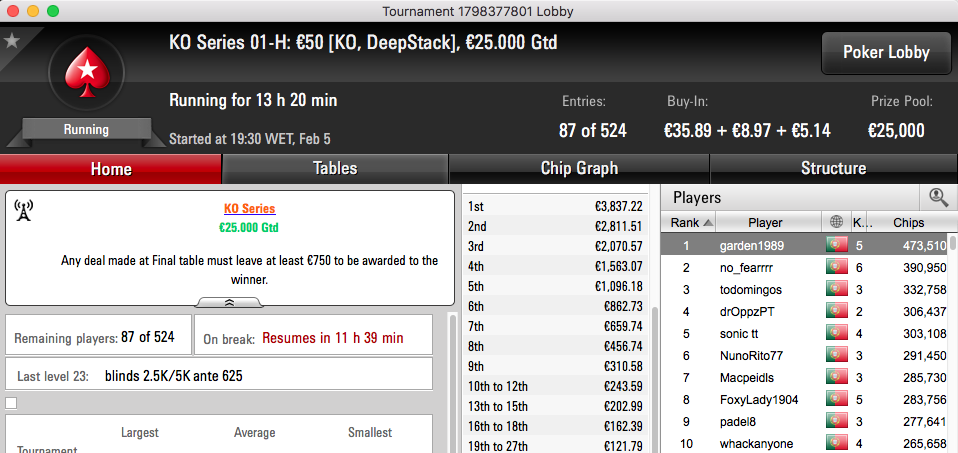Viewport: 958px width, 453px height.
Task: Select player row sonic tt
Action: point(805,334)
